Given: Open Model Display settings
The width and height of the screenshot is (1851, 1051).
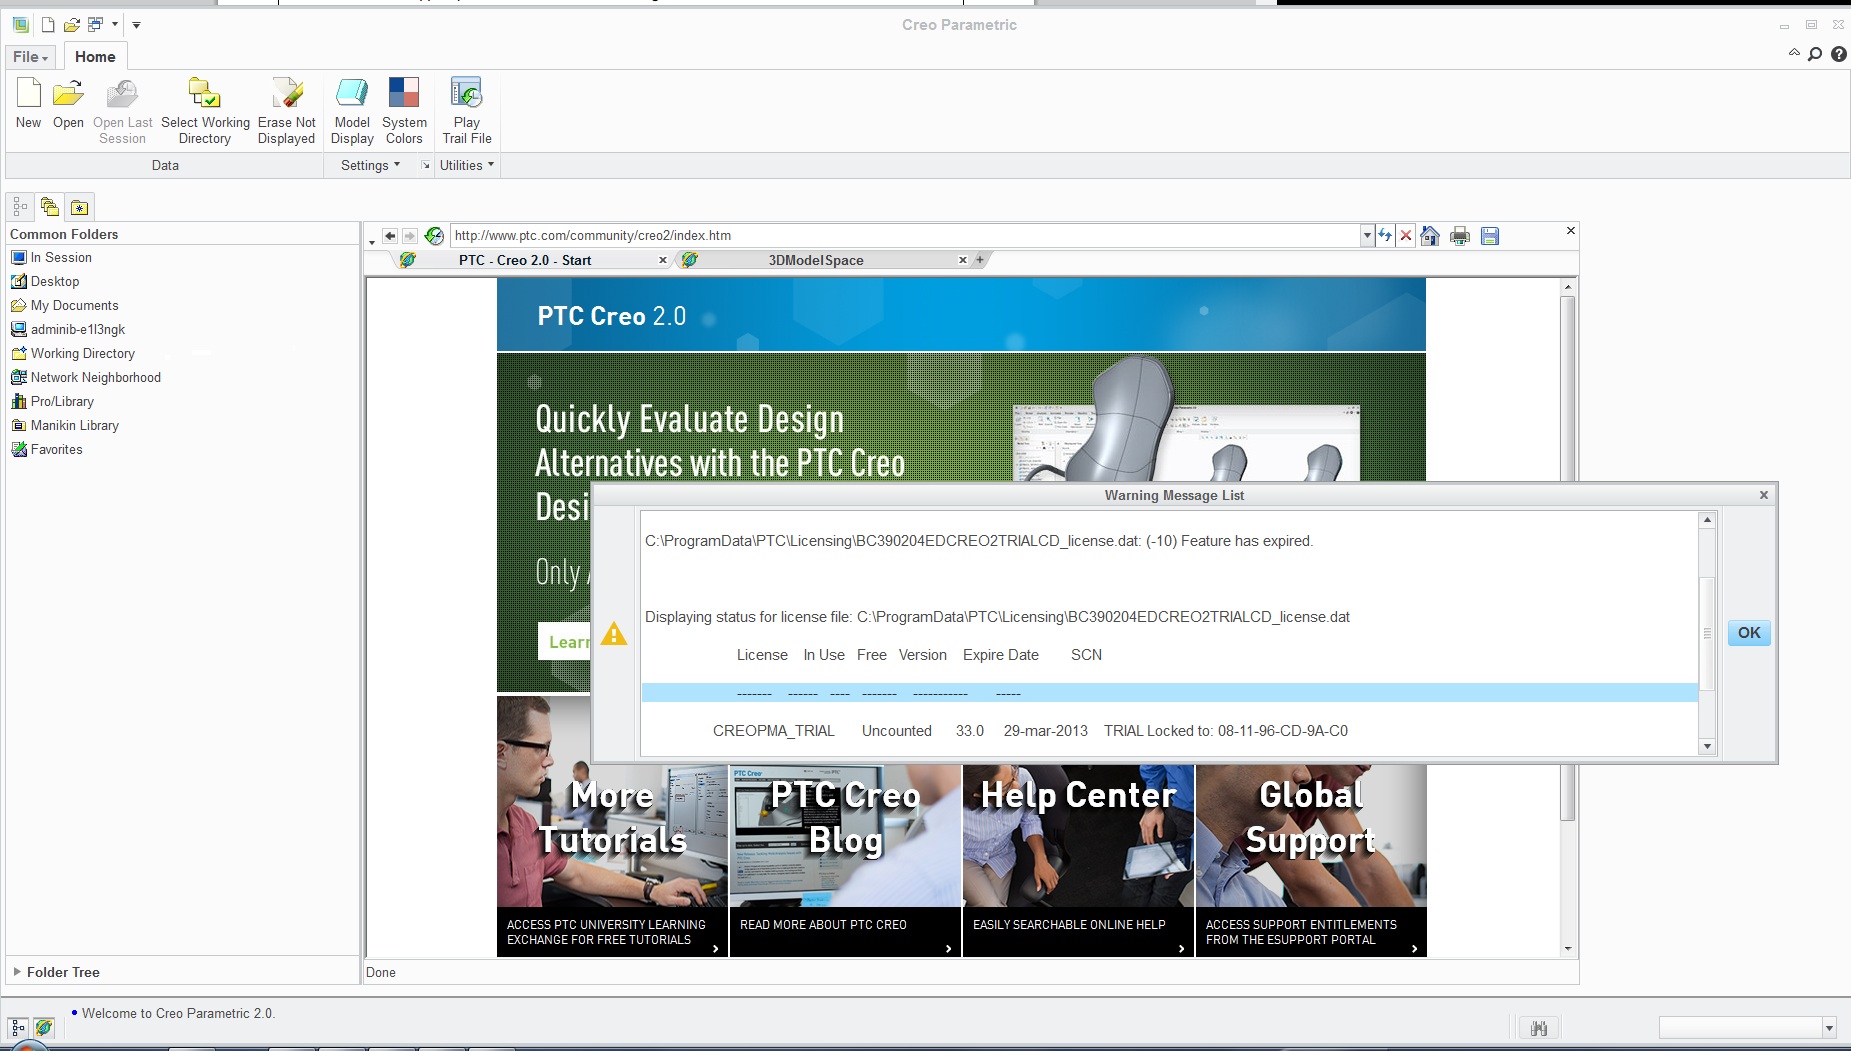Looking at the screenshot, I should pos(352,110).
